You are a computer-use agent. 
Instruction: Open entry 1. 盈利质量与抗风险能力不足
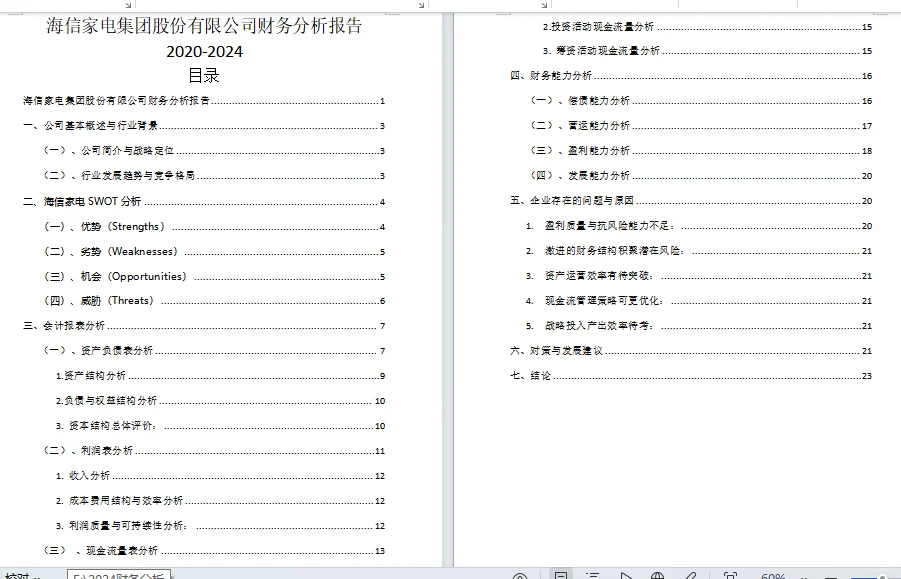[x=699, y=226]
